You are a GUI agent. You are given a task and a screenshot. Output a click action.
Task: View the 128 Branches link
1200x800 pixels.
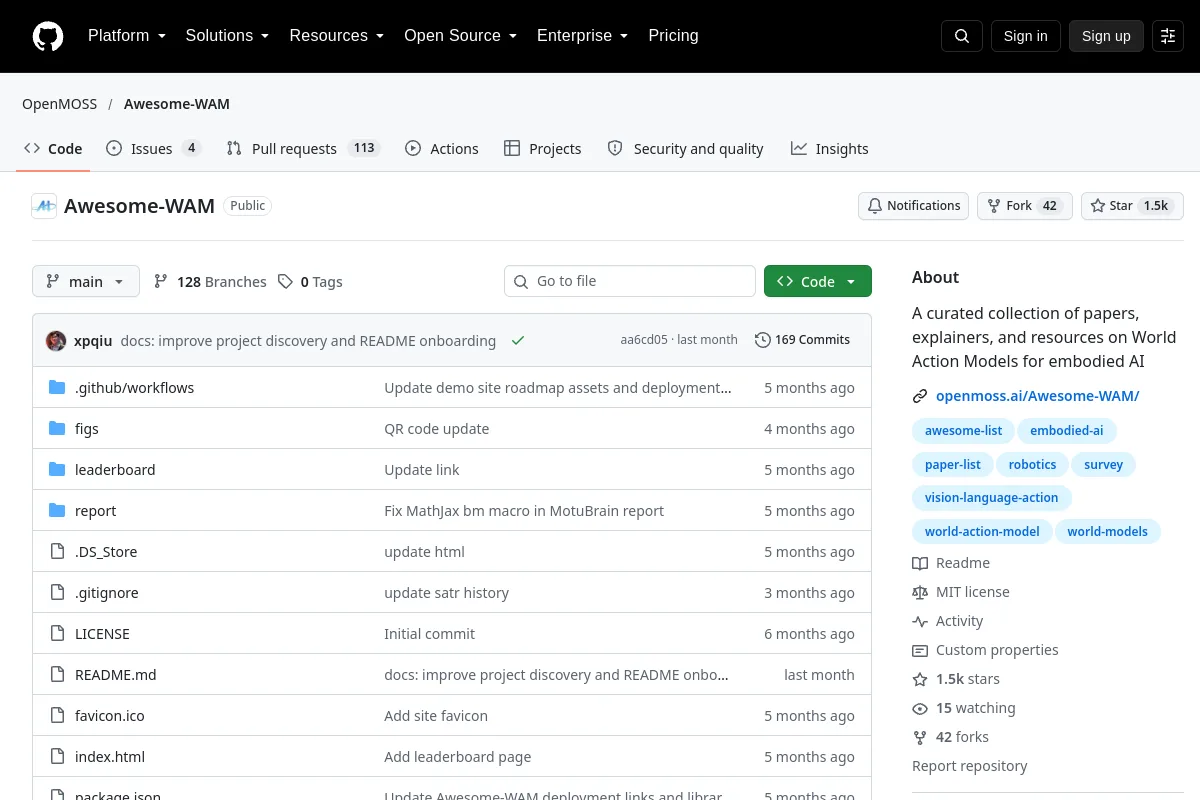210,282
